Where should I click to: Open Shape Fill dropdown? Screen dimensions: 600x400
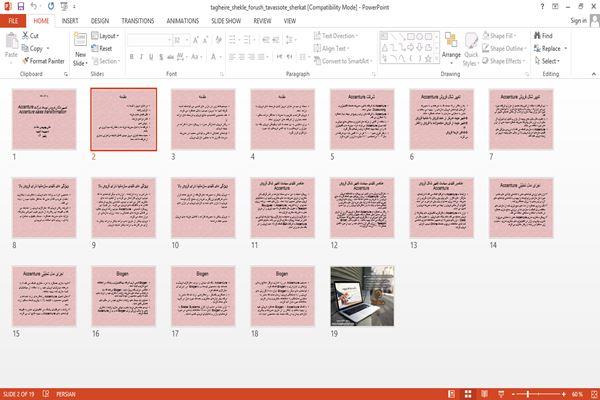pyautogui.click(x=499, y=36)
